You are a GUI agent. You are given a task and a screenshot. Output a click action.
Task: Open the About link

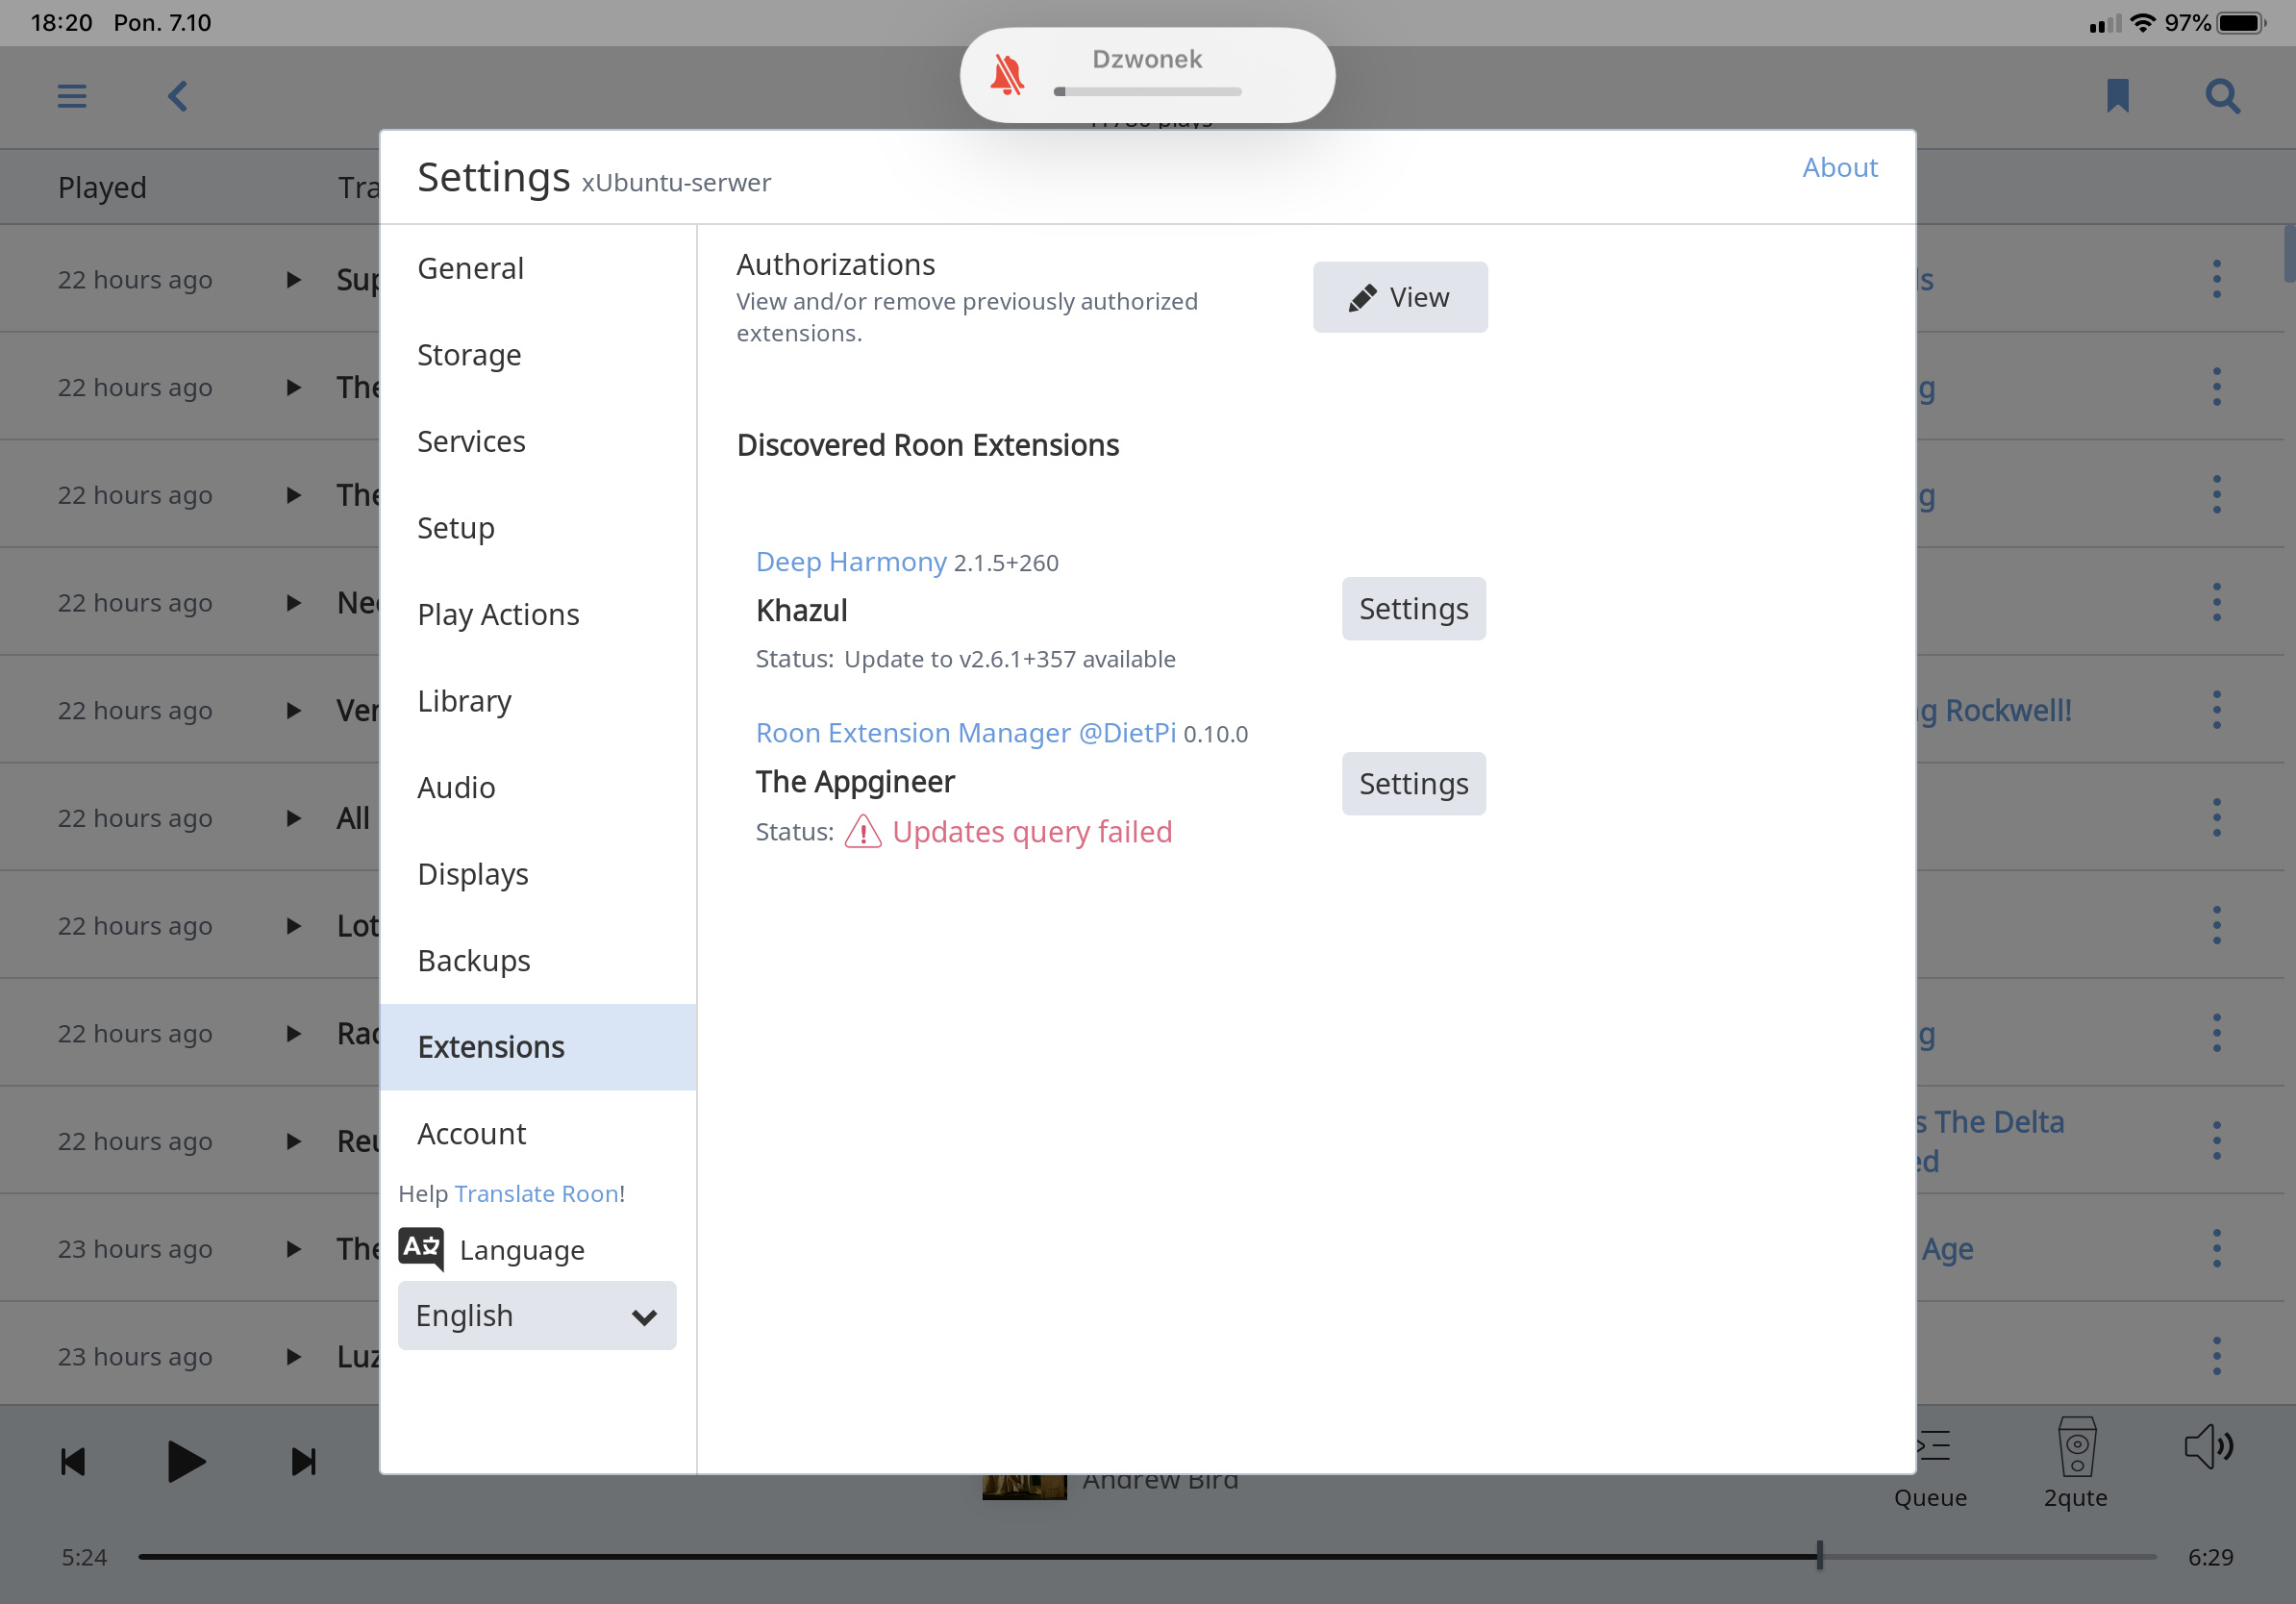pos(1840,167)
